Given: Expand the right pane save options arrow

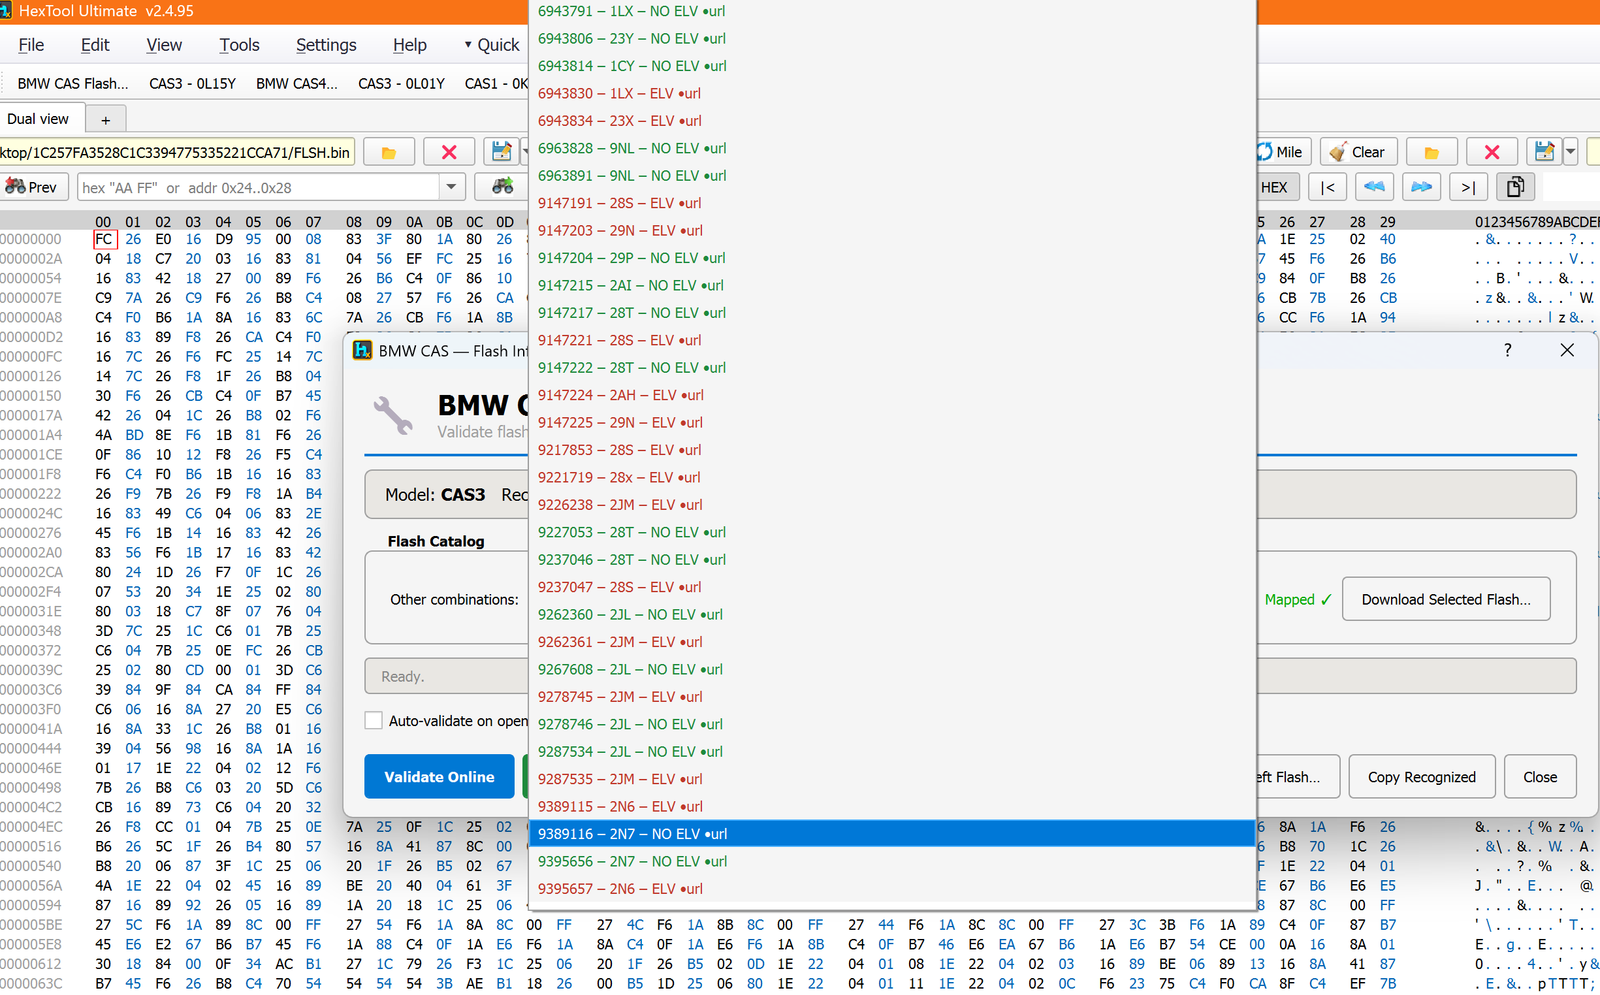Looking at the screenshot, I should 1570,152.
